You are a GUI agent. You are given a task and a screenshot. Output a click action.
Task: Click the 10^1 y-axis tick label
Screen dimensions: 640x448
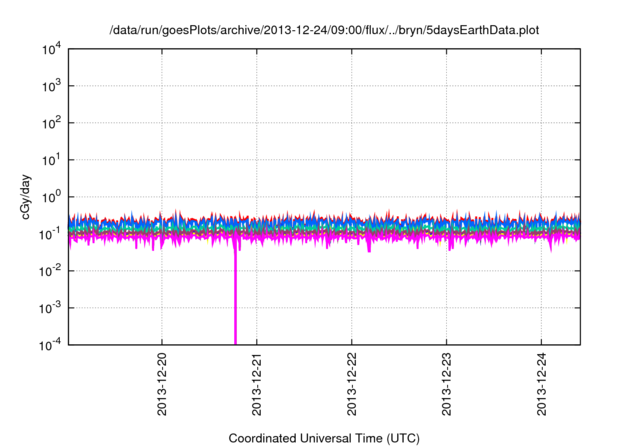tap(51, 160)
